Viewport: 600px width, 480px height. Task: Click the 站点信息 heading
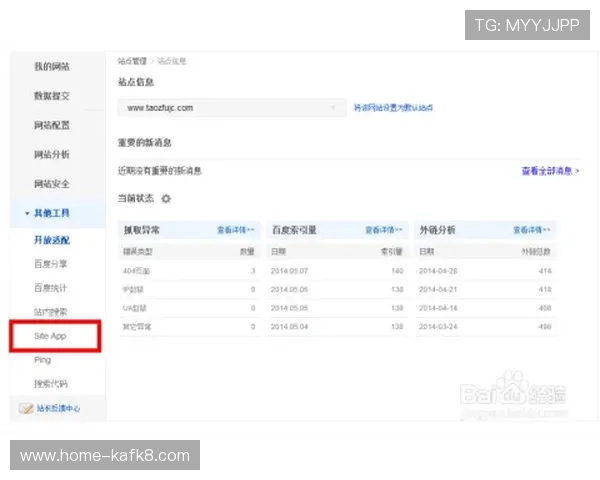pos(136,82)
